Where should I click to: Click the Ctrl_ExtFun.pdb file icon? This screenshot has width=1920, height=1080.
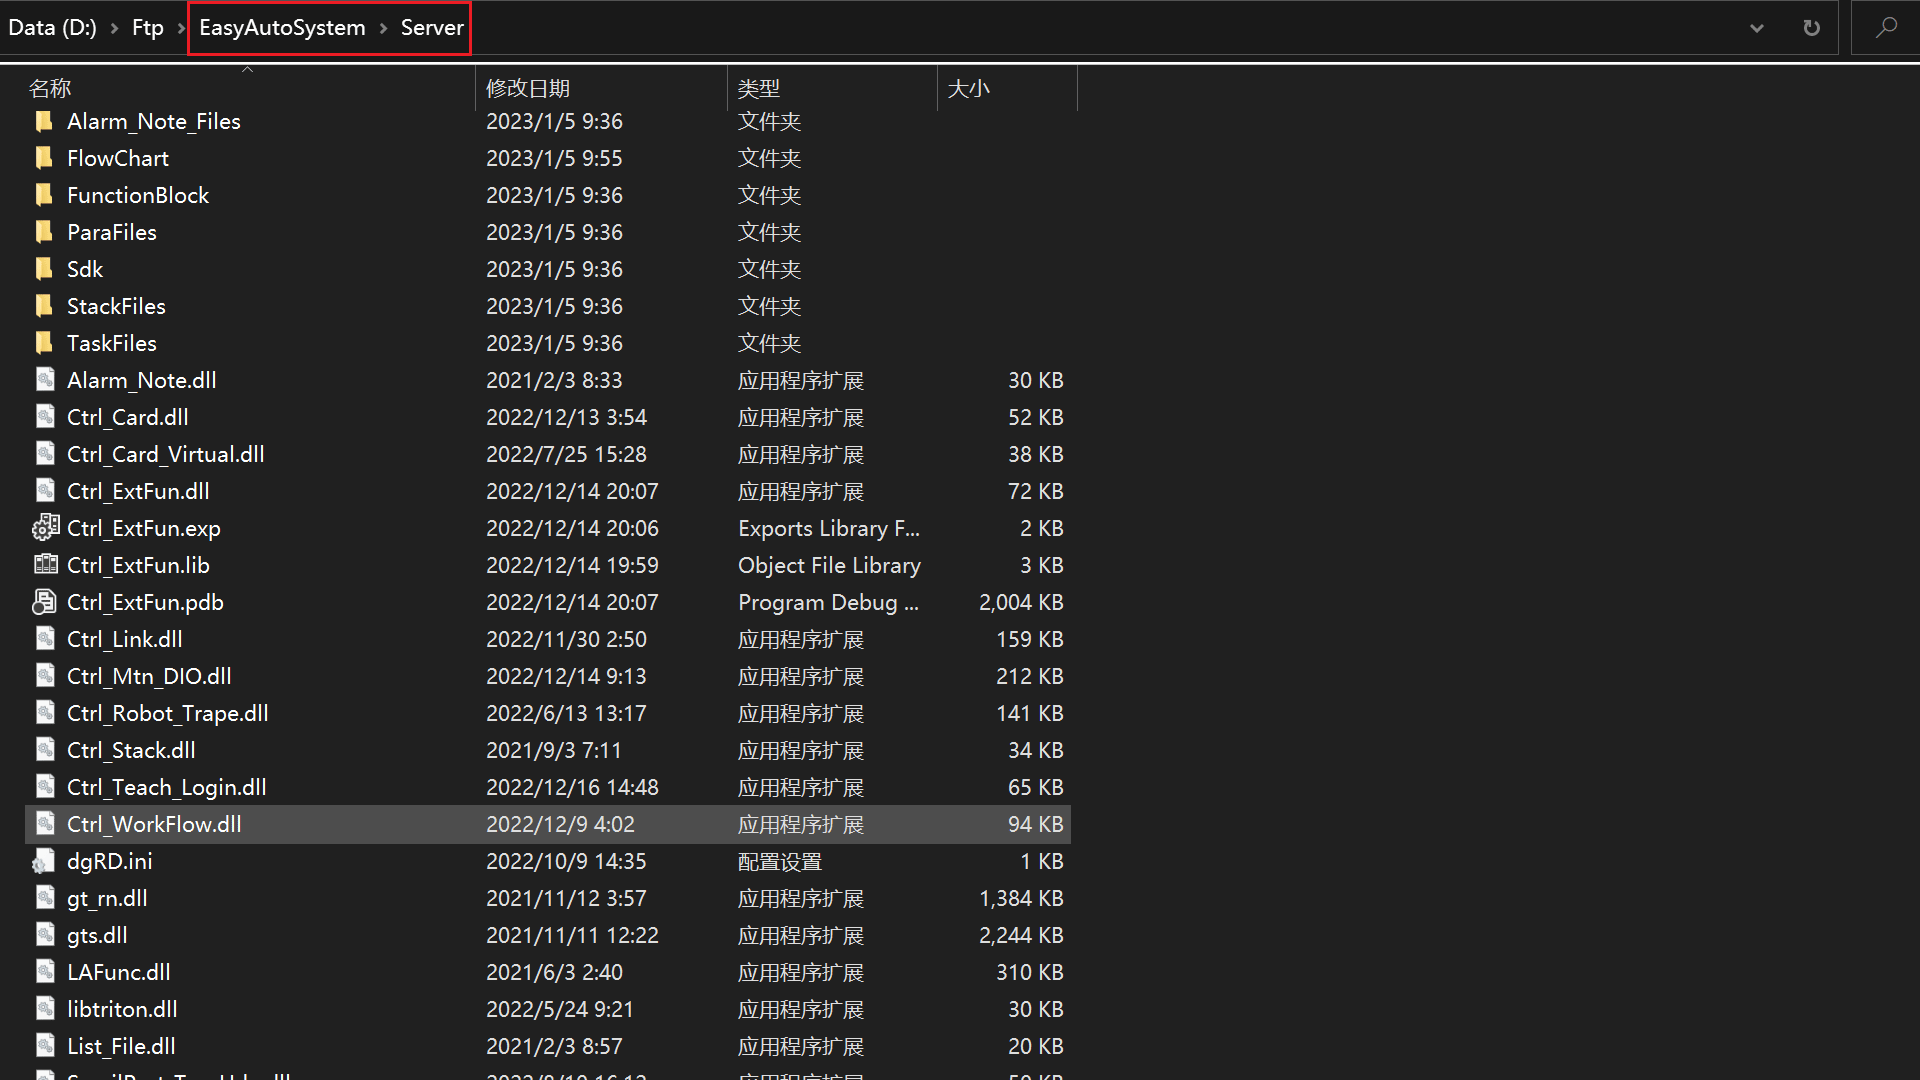click(45, 602)
